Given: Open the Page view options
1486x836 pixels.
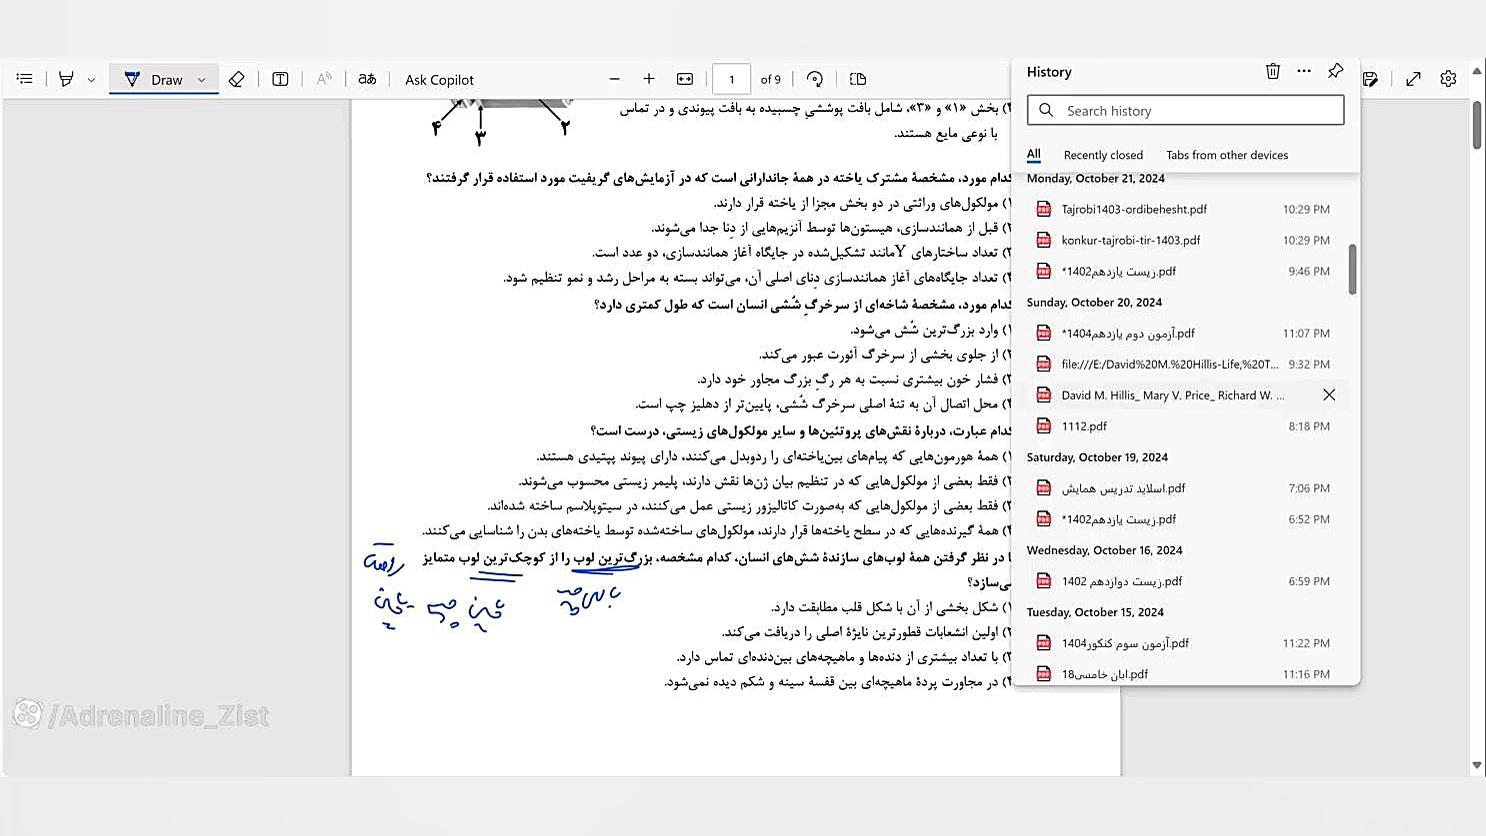Looking at the screenshot, I should coord(858,79).
